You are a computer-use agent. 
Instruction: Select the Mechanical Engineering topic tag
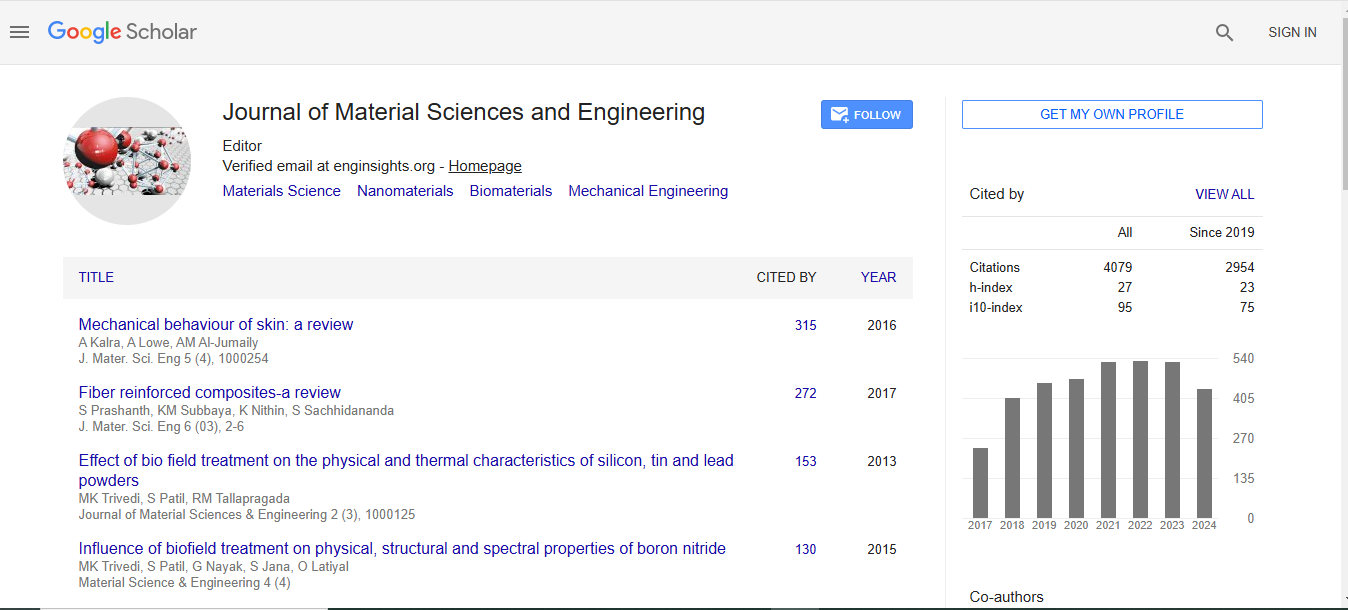click(648, 191)
